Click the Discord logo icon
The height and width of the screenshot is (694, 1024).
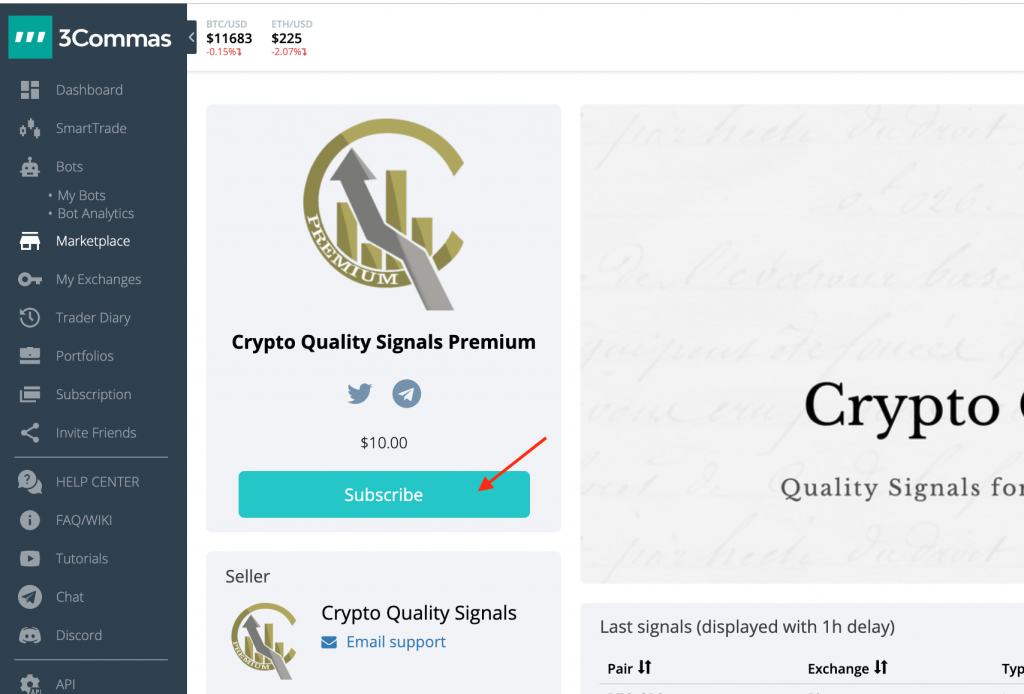point(30,635)
